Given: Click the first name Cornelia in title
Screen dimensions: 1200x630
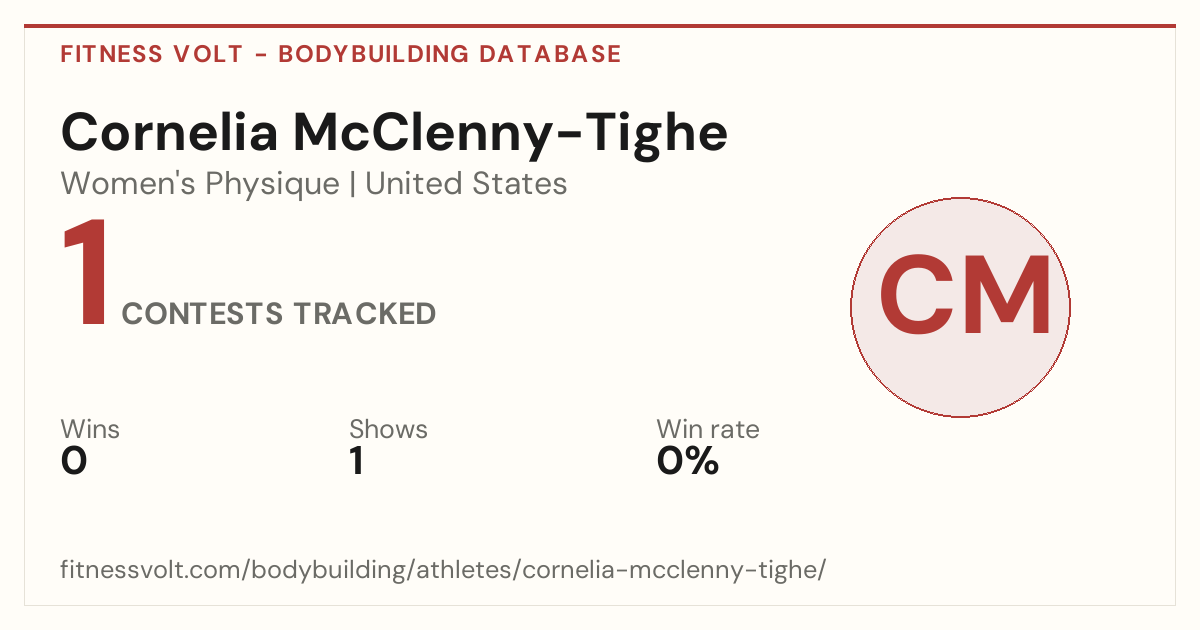Looking at the screenshot, I should click(x=169, y=132).
